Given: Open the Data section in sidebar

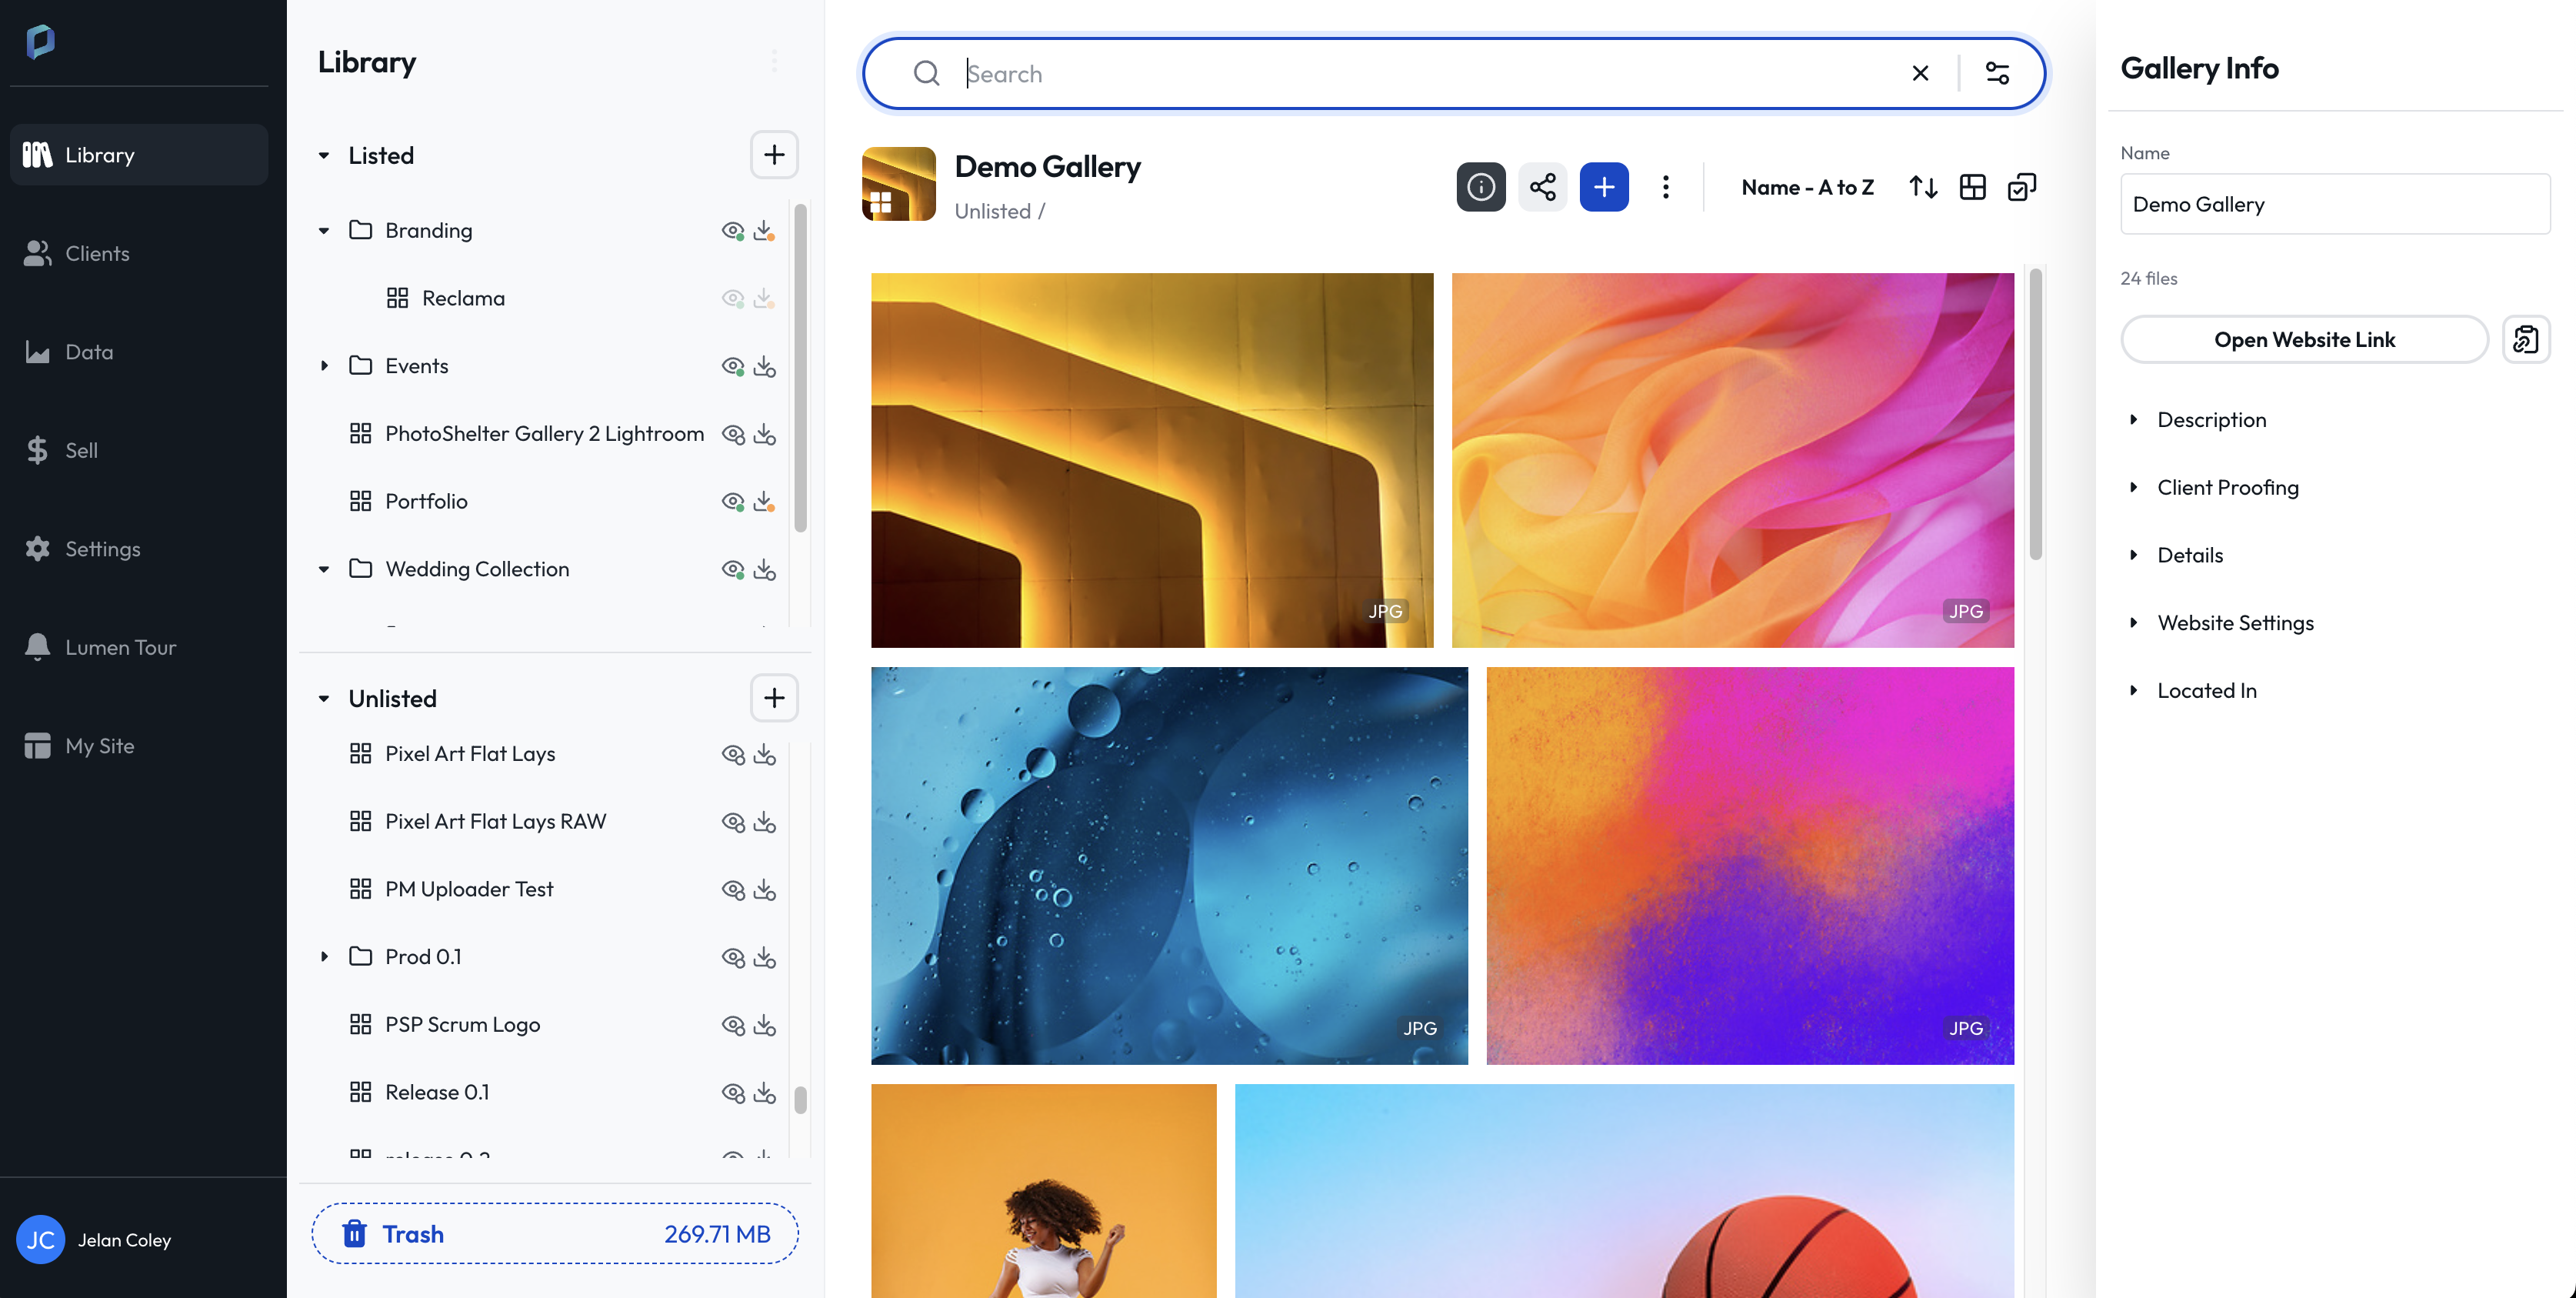Looking at the screenshot, I should pyautogui.click(x=139, y=352).
